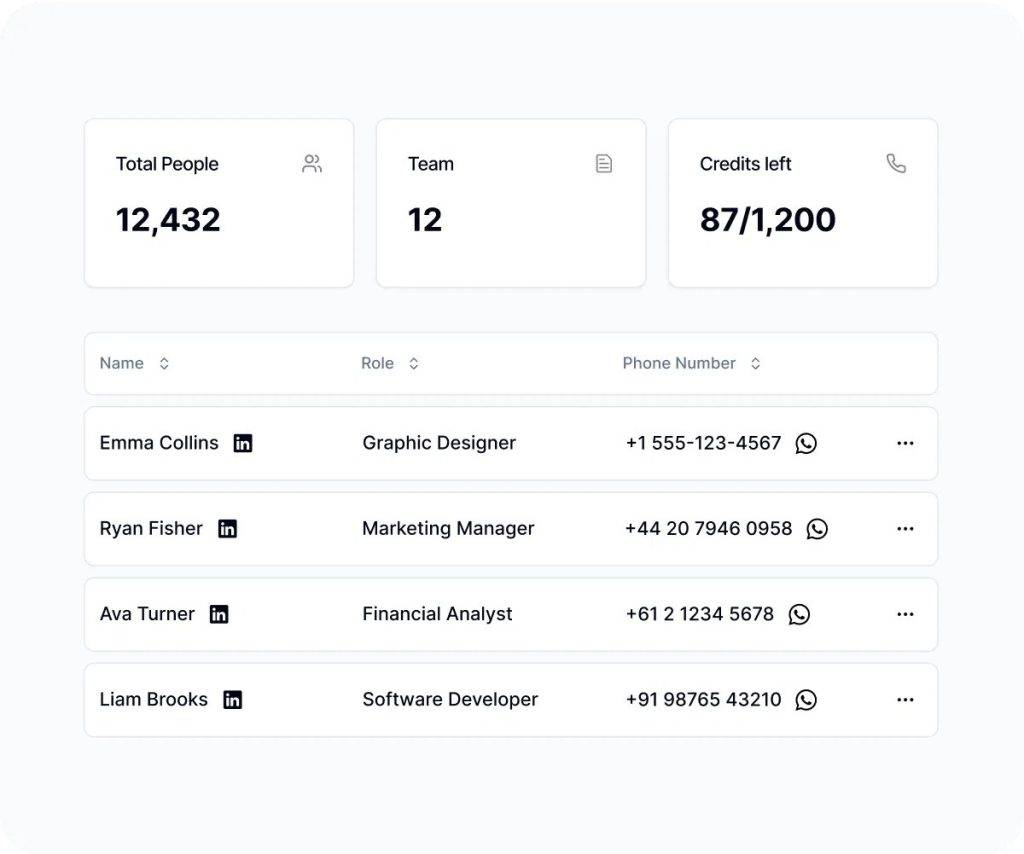1024x854 pixels.
Task: Show more actions for Ava Turner
Action: [x=905, y=615]
